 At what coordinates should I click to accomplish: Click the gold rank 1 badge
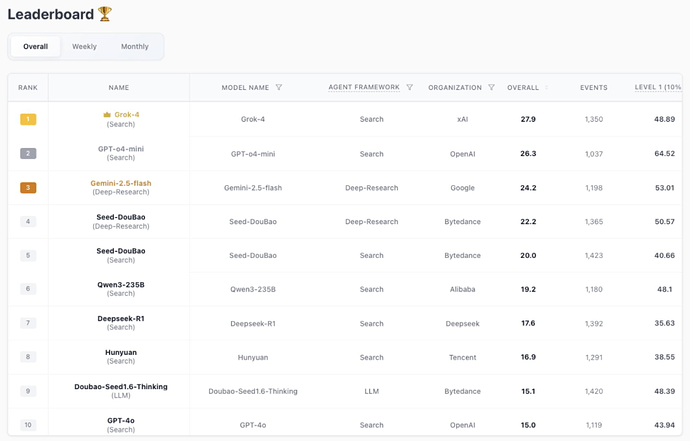coord(28,120)
